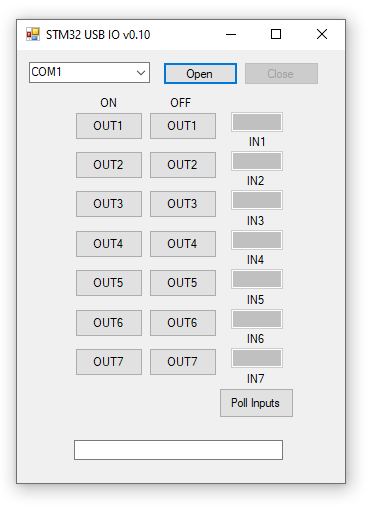Click the IN4 gray indicator box

click(x=257, y=240)
